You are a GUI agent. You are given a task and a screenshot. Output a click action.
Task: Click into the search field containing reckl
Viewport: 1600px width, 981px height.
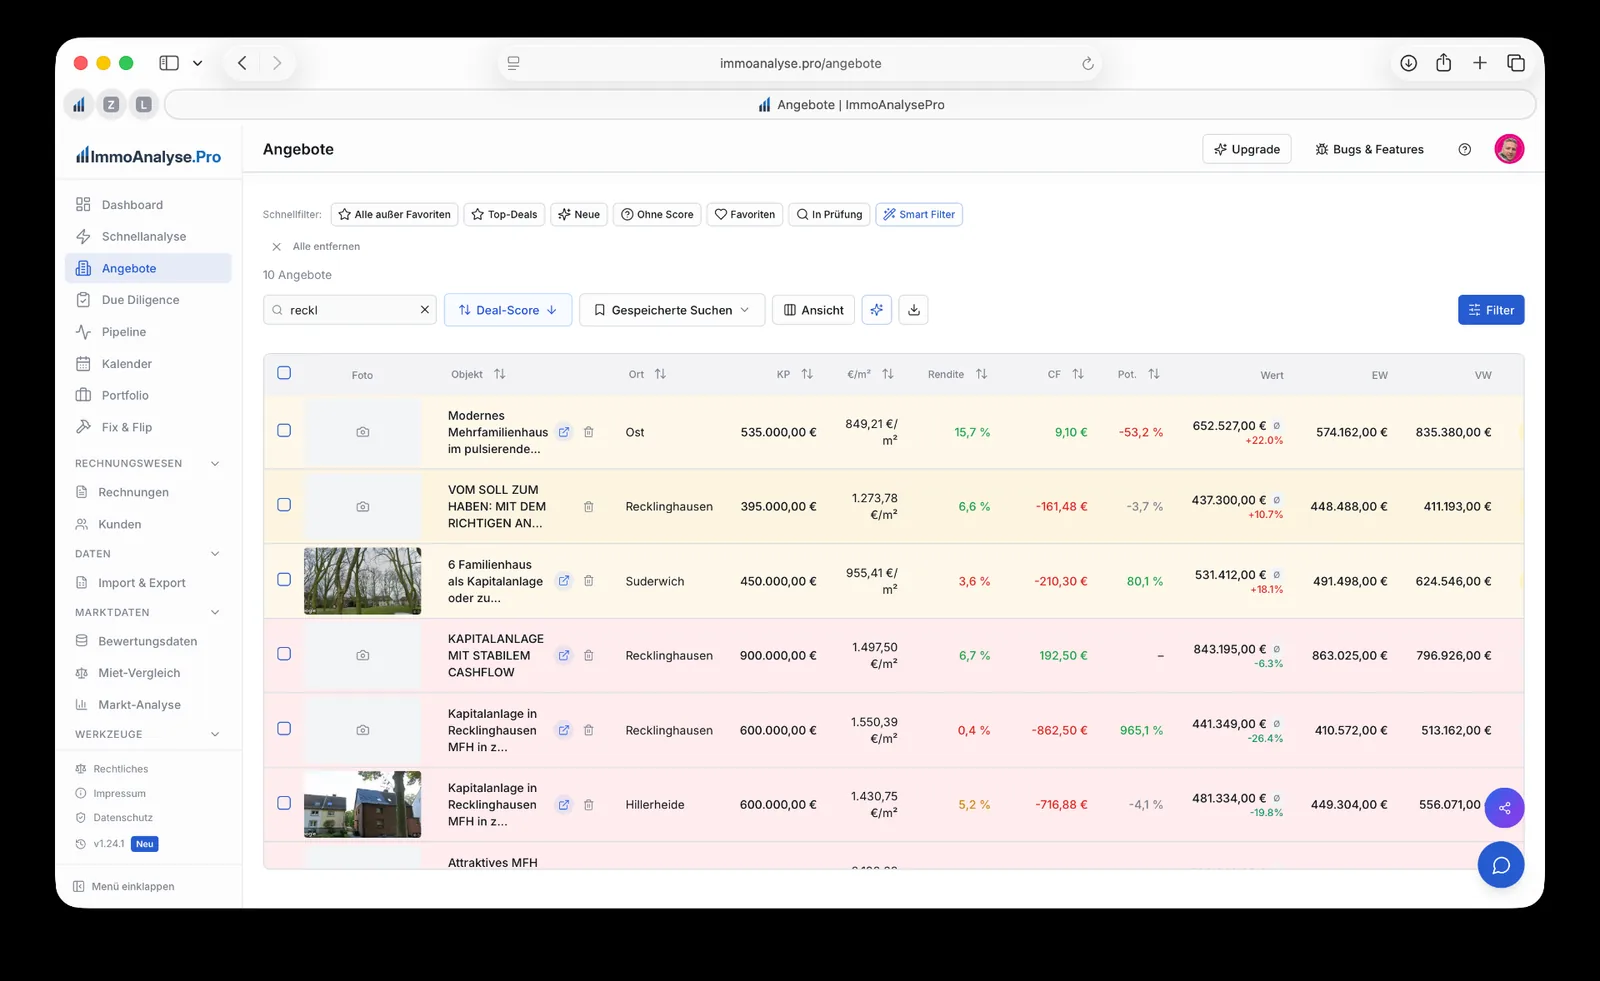point(350,310)
